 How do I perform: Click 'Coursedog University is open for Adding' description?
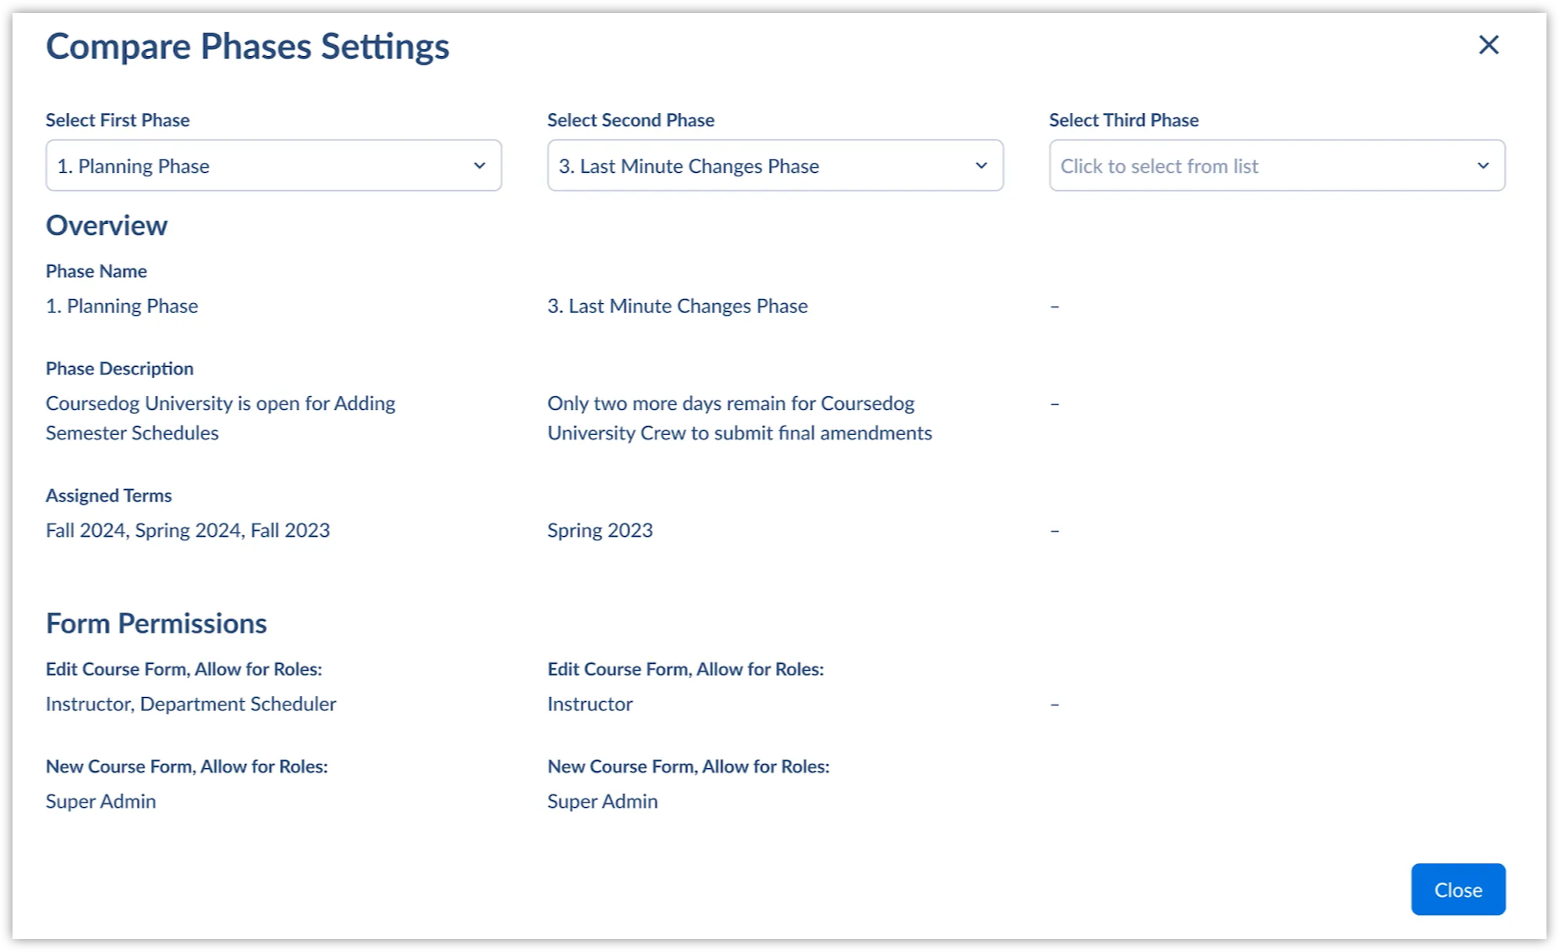tap(220, 418)
